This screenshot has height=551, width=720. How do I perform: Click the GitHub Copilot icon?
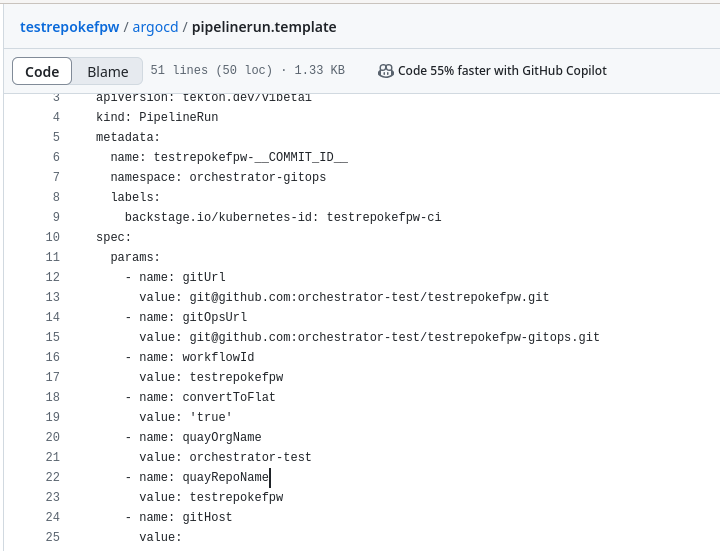(x=385, y=71)
